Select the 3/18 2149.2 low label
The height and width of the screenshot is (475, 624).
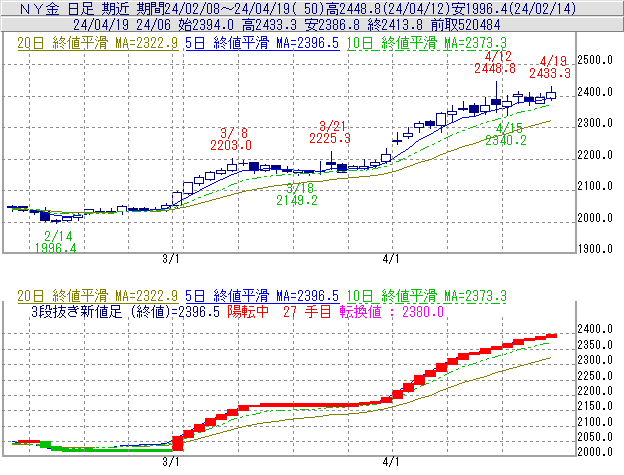pyautogui.click(x=297, y=194)
